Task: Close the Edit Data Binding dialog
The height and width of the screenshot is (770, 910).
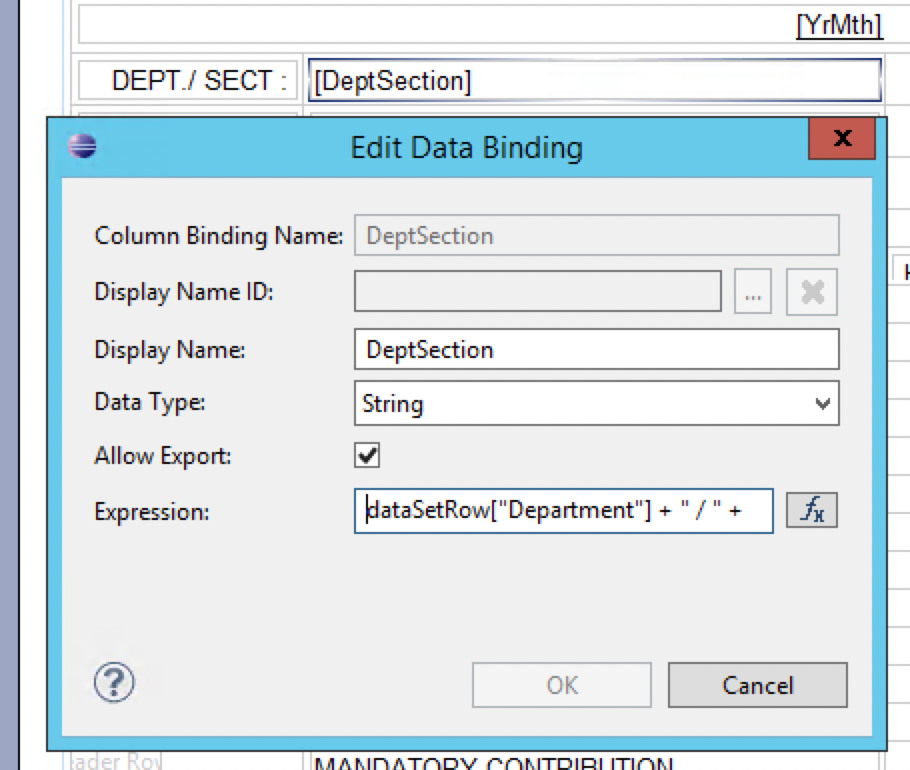Action: 841,139
